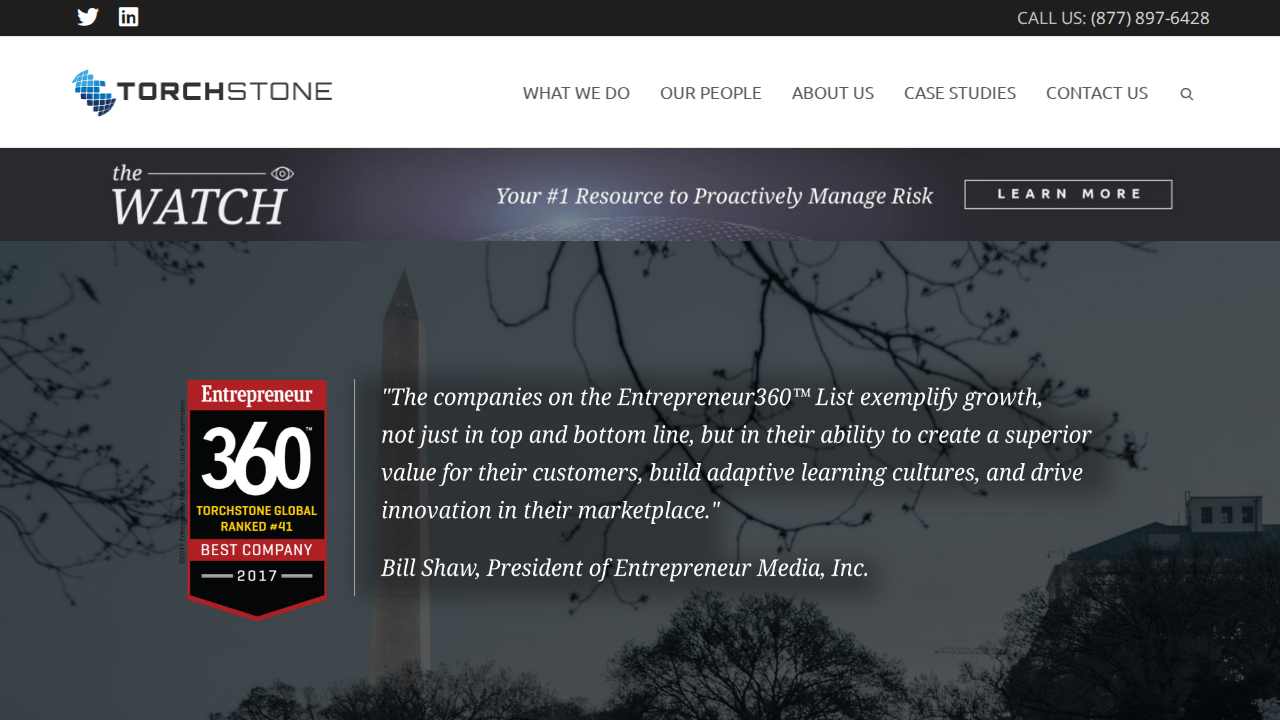The height and width of the screenshot is (720, 1280).
Task: Expand the What We Do menu
Action: (x=576, y=93)
